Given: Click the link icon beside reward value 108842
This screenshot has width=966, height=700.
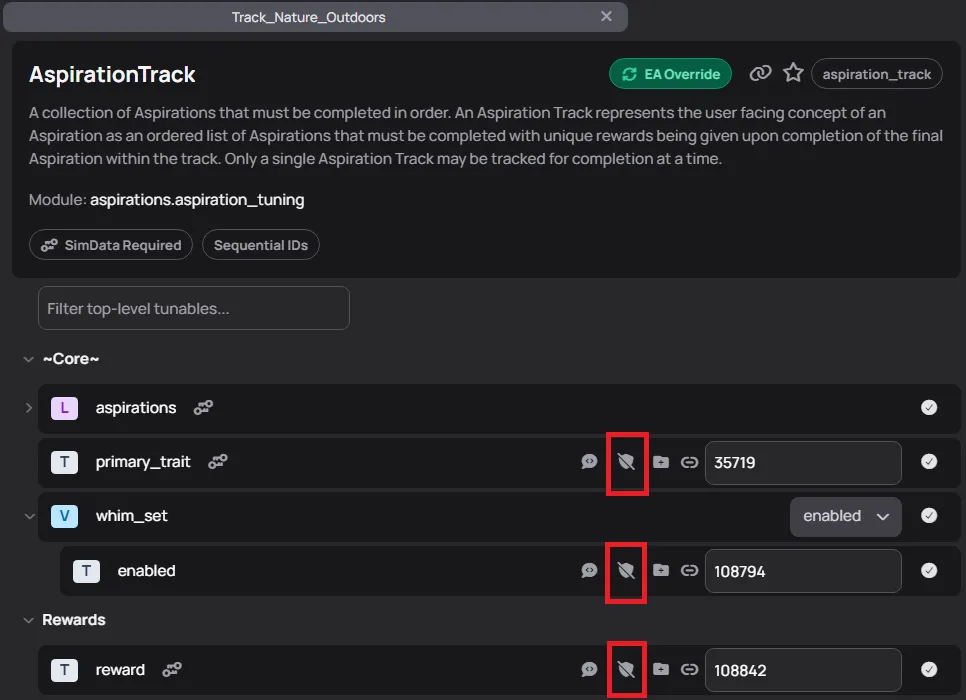Looking at the screenshot, I should tap(689, 670).
